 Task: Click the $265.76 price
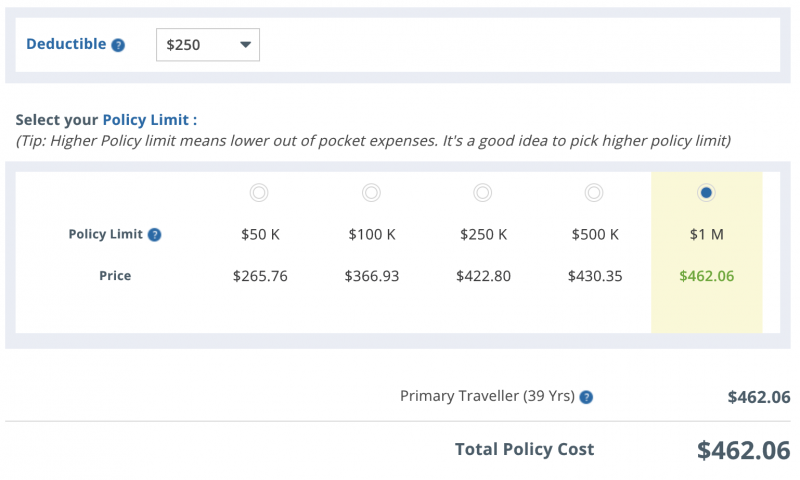260,276
